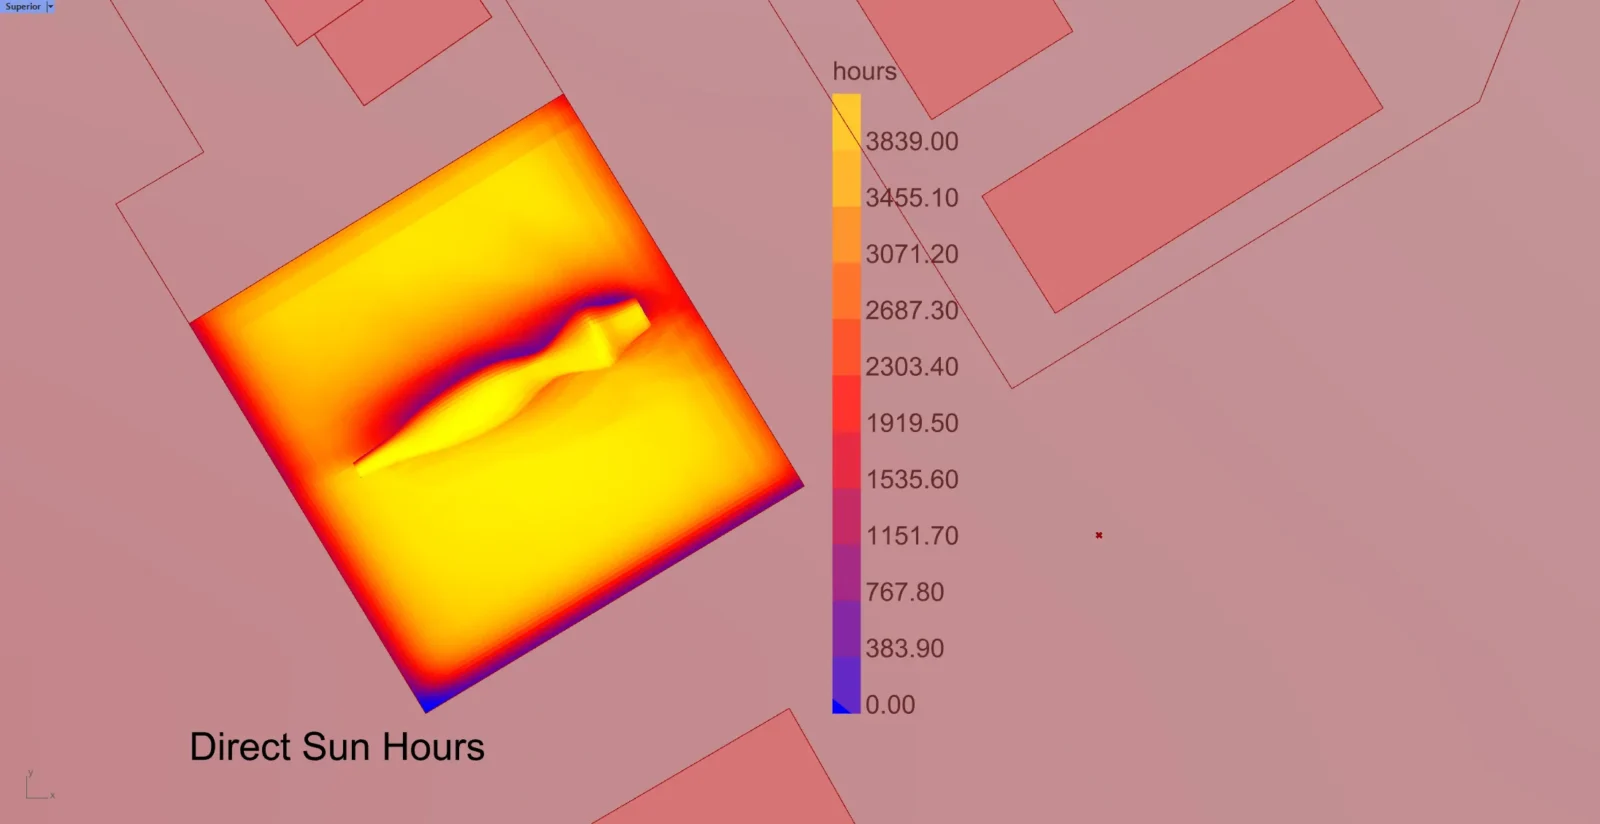Viewport: 1600px width, 824px height.
Task: Open the Superior viewport dropdown arrow
Action: [x=50, y=6]
